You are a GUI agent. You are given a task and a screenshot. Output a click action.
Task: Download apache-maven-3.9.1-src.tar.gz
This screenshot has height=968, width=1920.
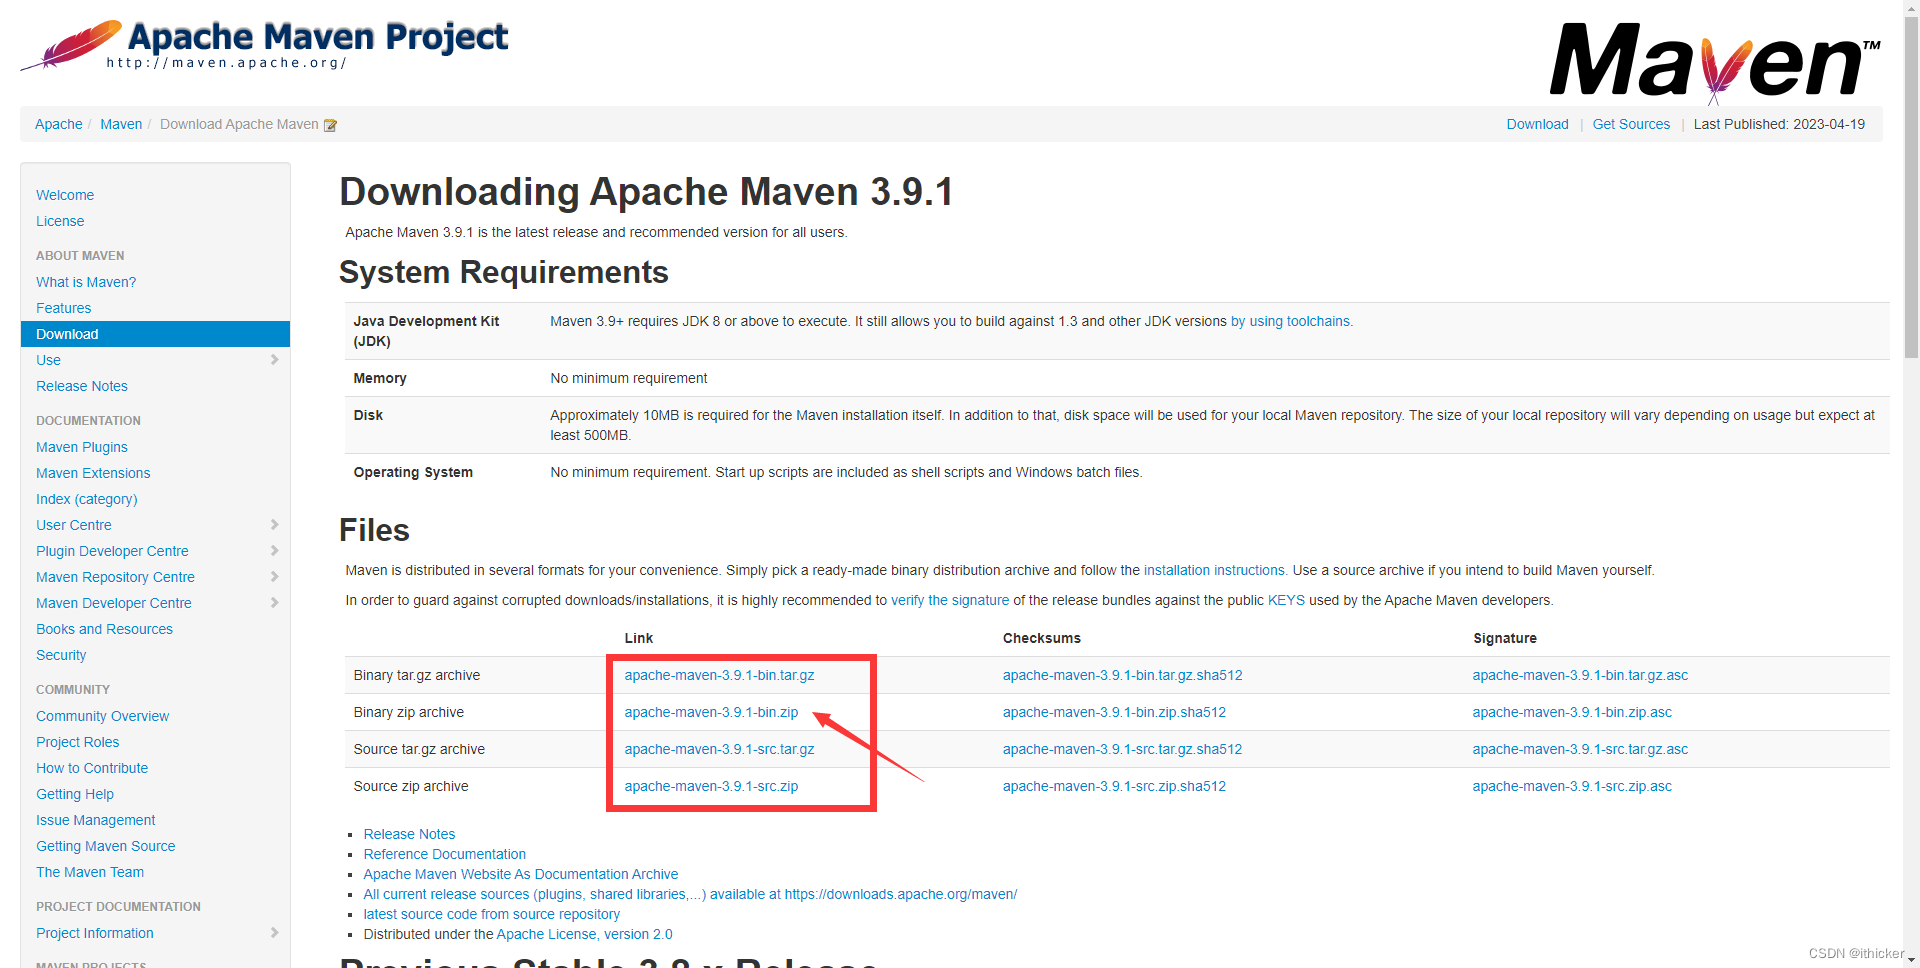[x=719, y=749]
